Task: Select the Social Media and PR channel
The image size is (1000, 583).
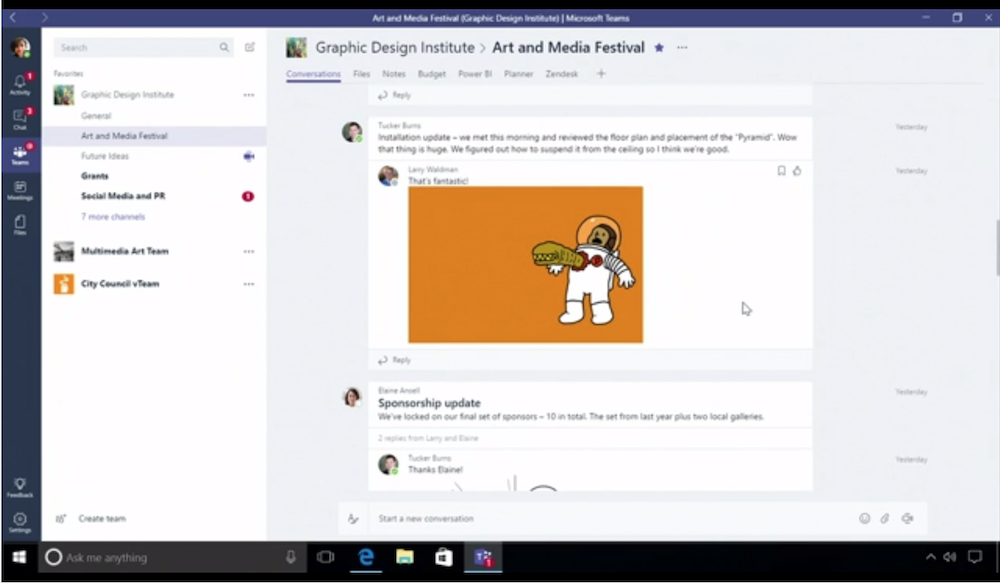Action: [123, 196]
